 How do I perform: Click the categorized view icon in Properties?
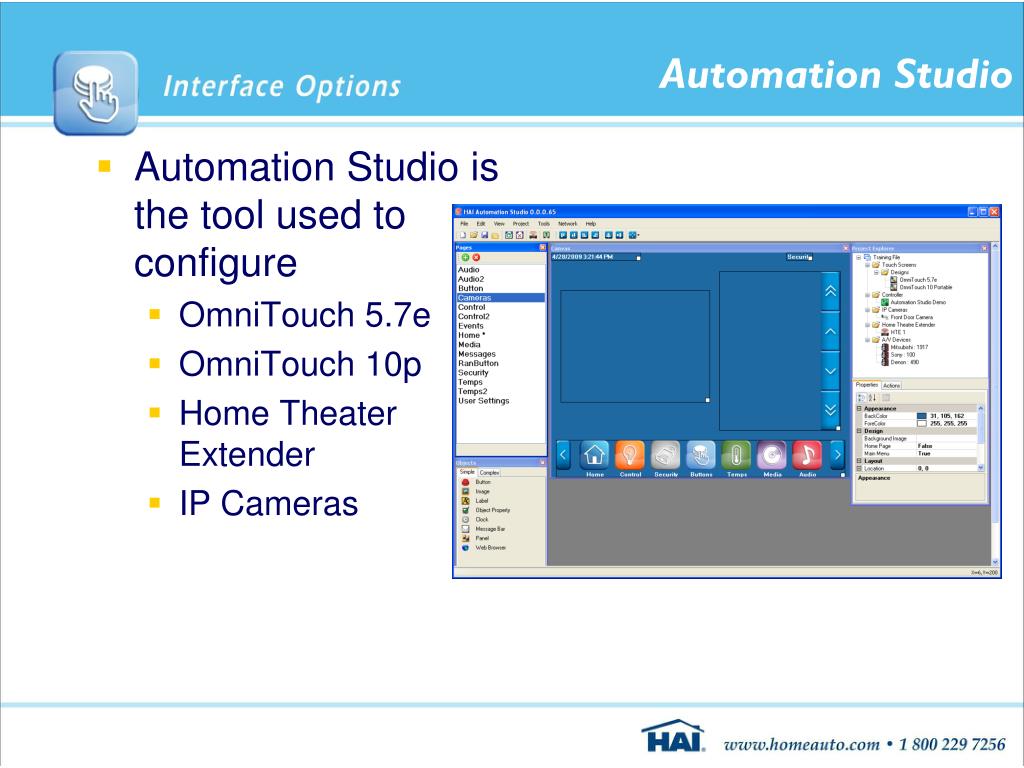pos(861,398)
